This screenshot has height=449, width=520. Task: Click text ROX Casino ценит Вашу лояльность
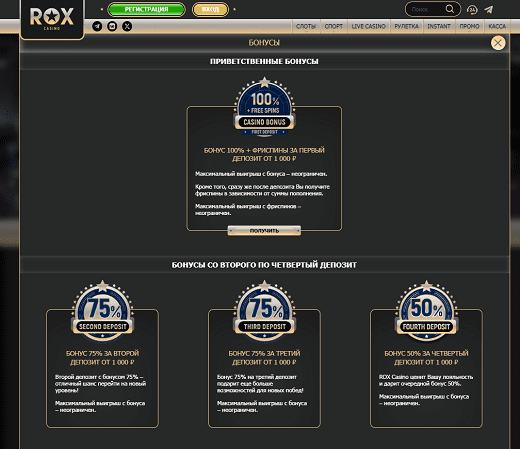point(426,380)
